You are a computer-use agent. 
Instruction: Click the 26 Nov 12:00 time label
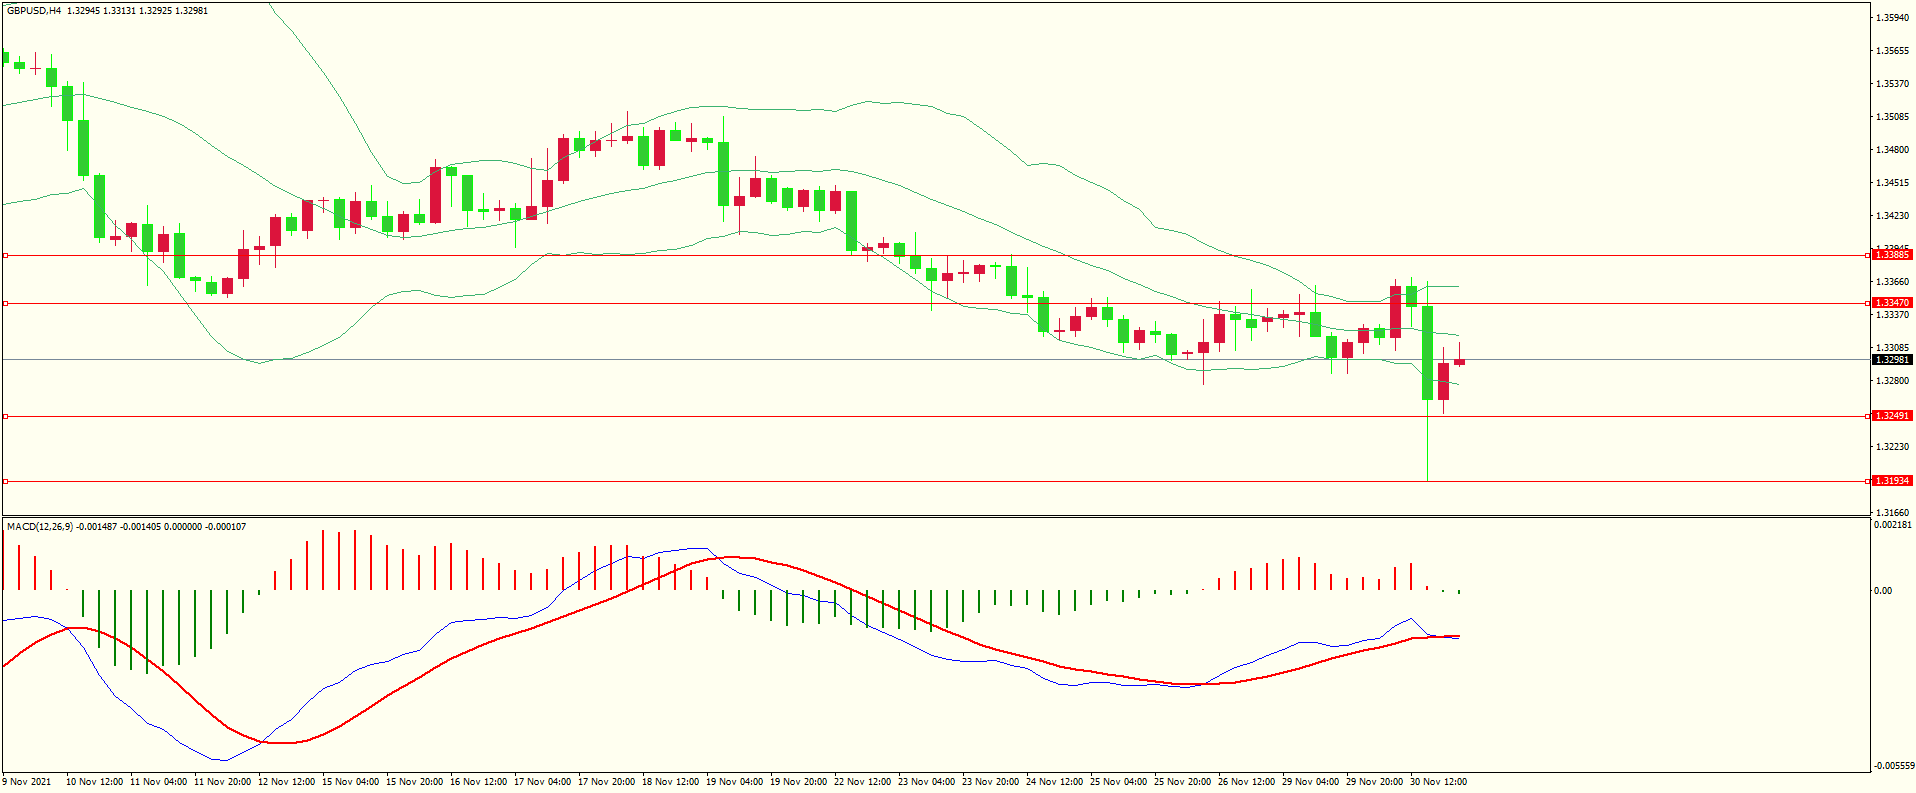click(1246, 782)
